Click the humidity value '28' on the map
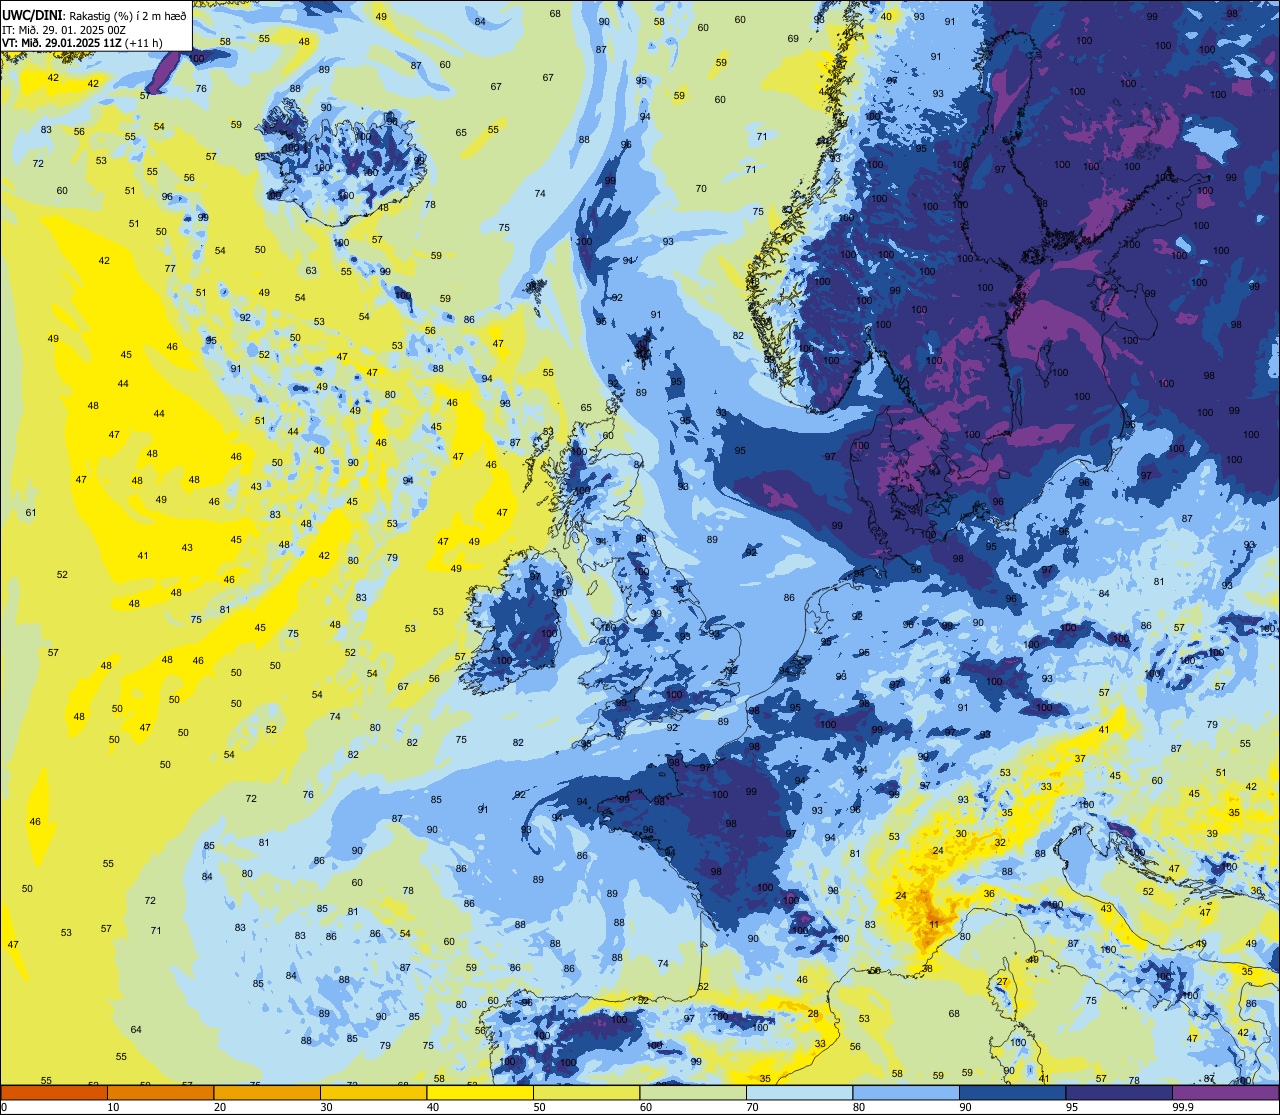Screen dimensions: 1280x1115 (813, 1013)
